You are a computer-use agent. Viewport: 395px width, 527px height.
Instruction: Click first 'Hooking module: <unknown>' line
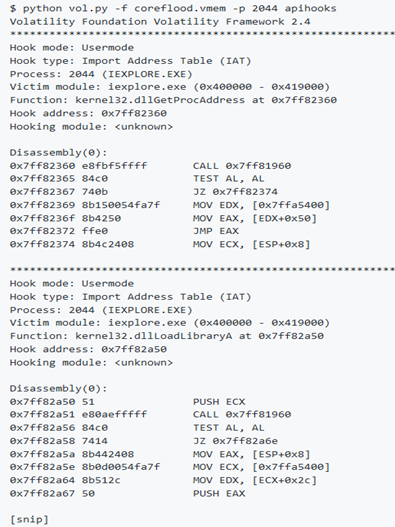(x=91, y=127)
